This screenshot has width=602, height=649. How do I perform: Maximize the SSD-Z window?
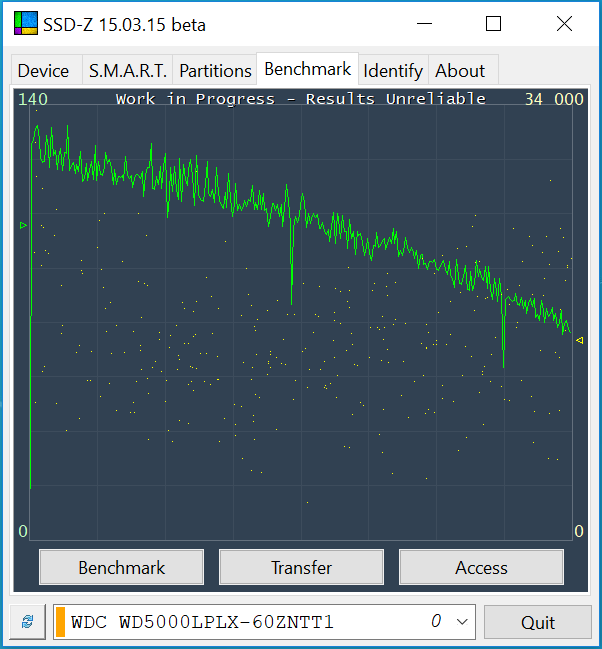493,24
